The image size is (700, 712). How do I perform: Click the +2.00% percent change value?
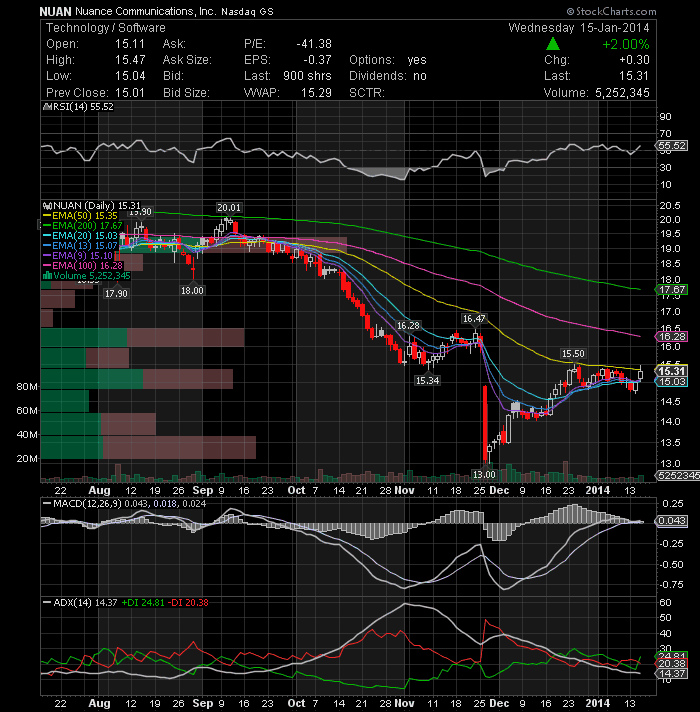[x=626, y=44]
